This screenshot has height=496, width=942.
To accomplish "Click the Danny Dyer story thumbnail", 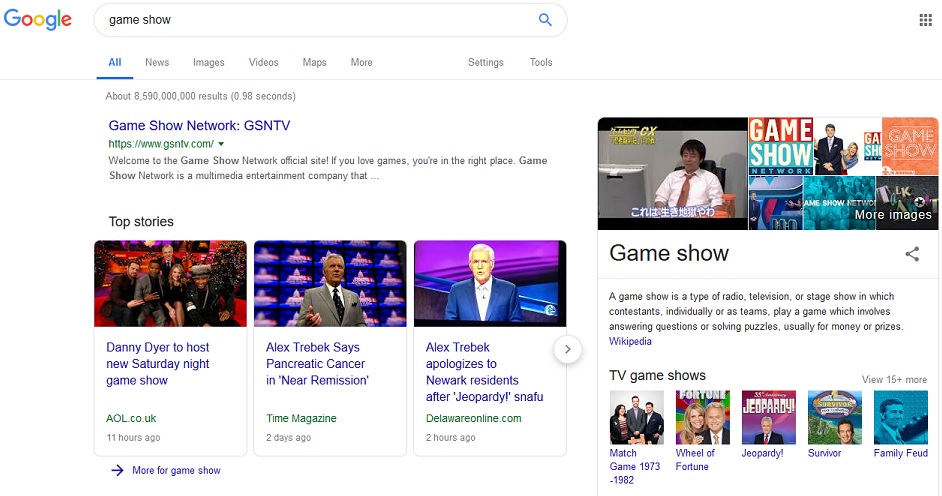I will tap(171, 283).
